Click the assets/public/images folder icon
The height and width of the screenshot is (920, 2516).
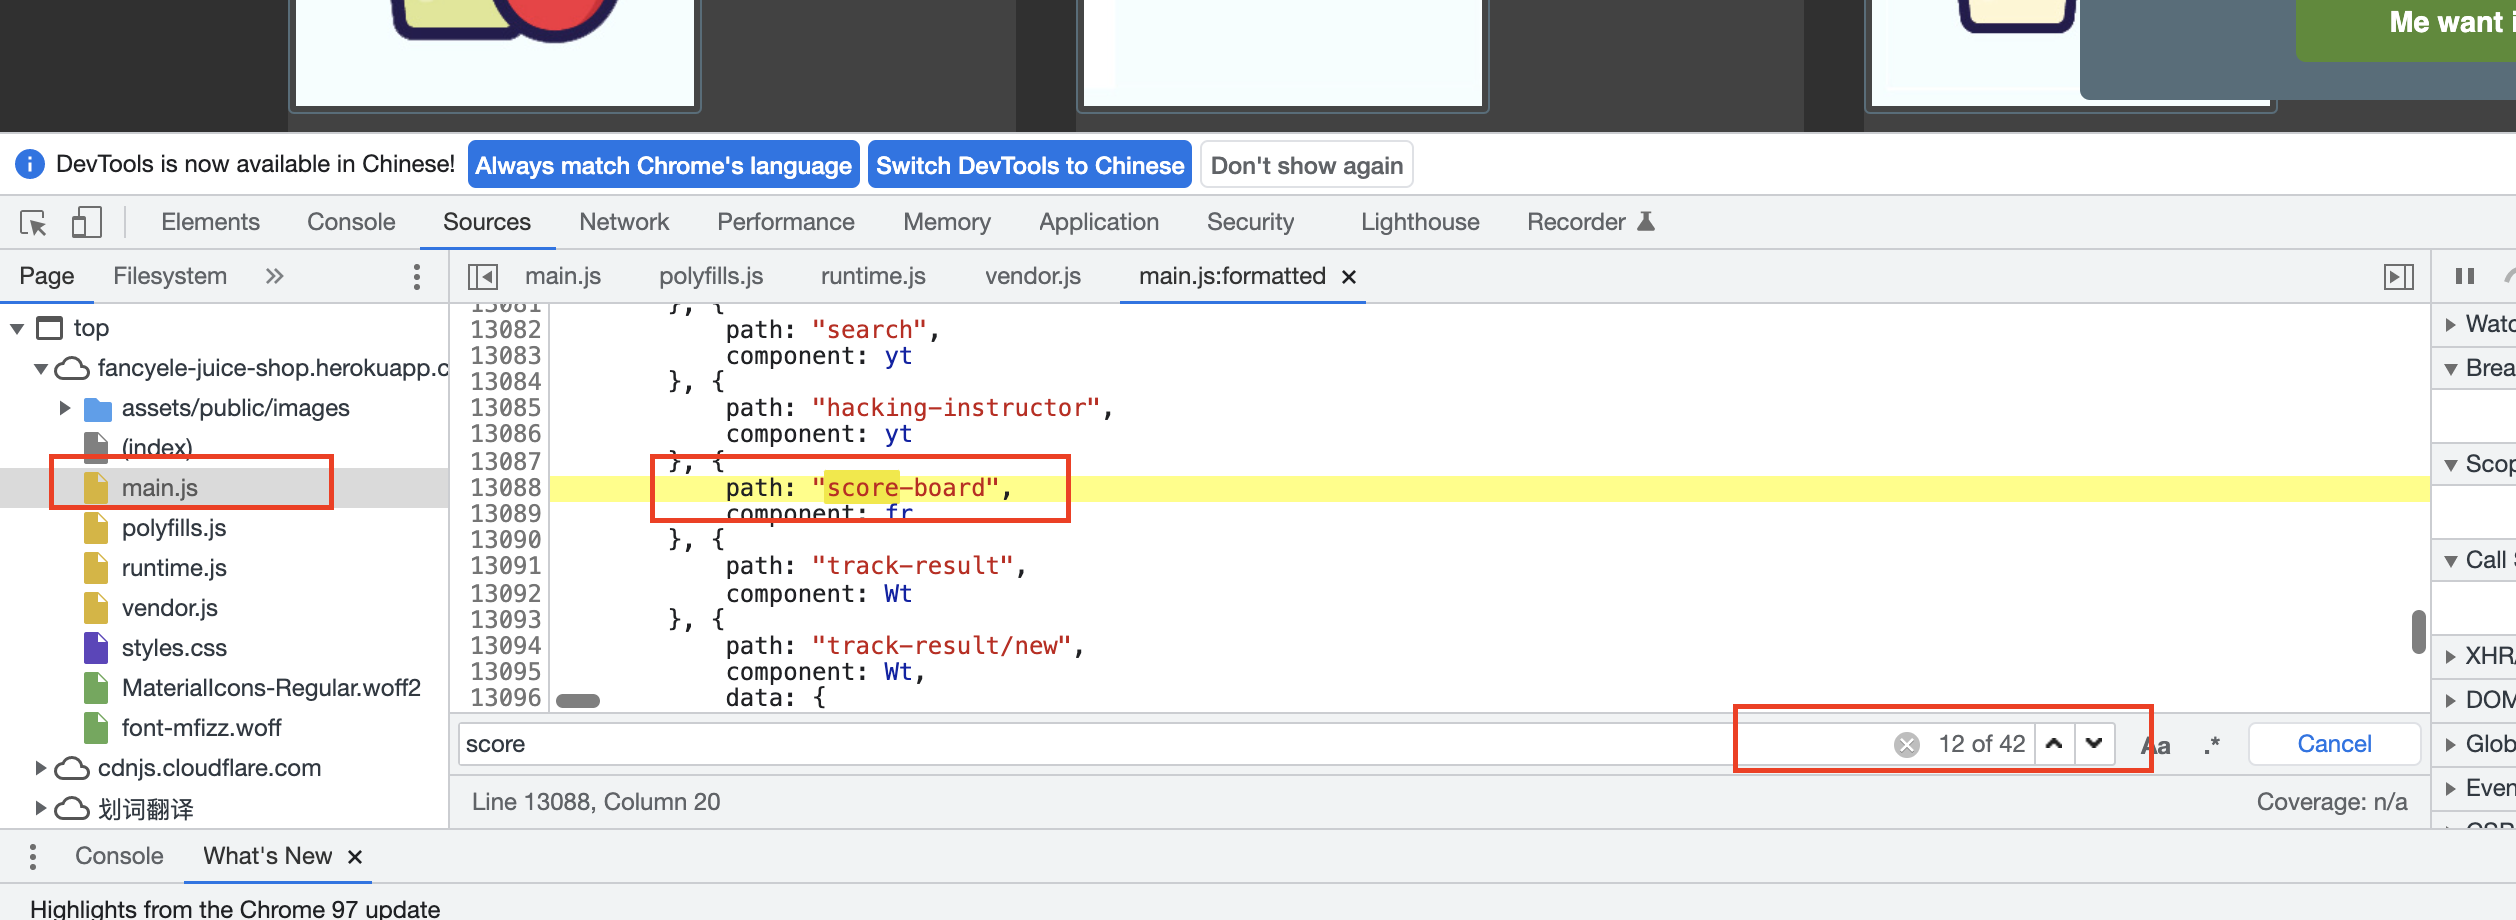97,409
